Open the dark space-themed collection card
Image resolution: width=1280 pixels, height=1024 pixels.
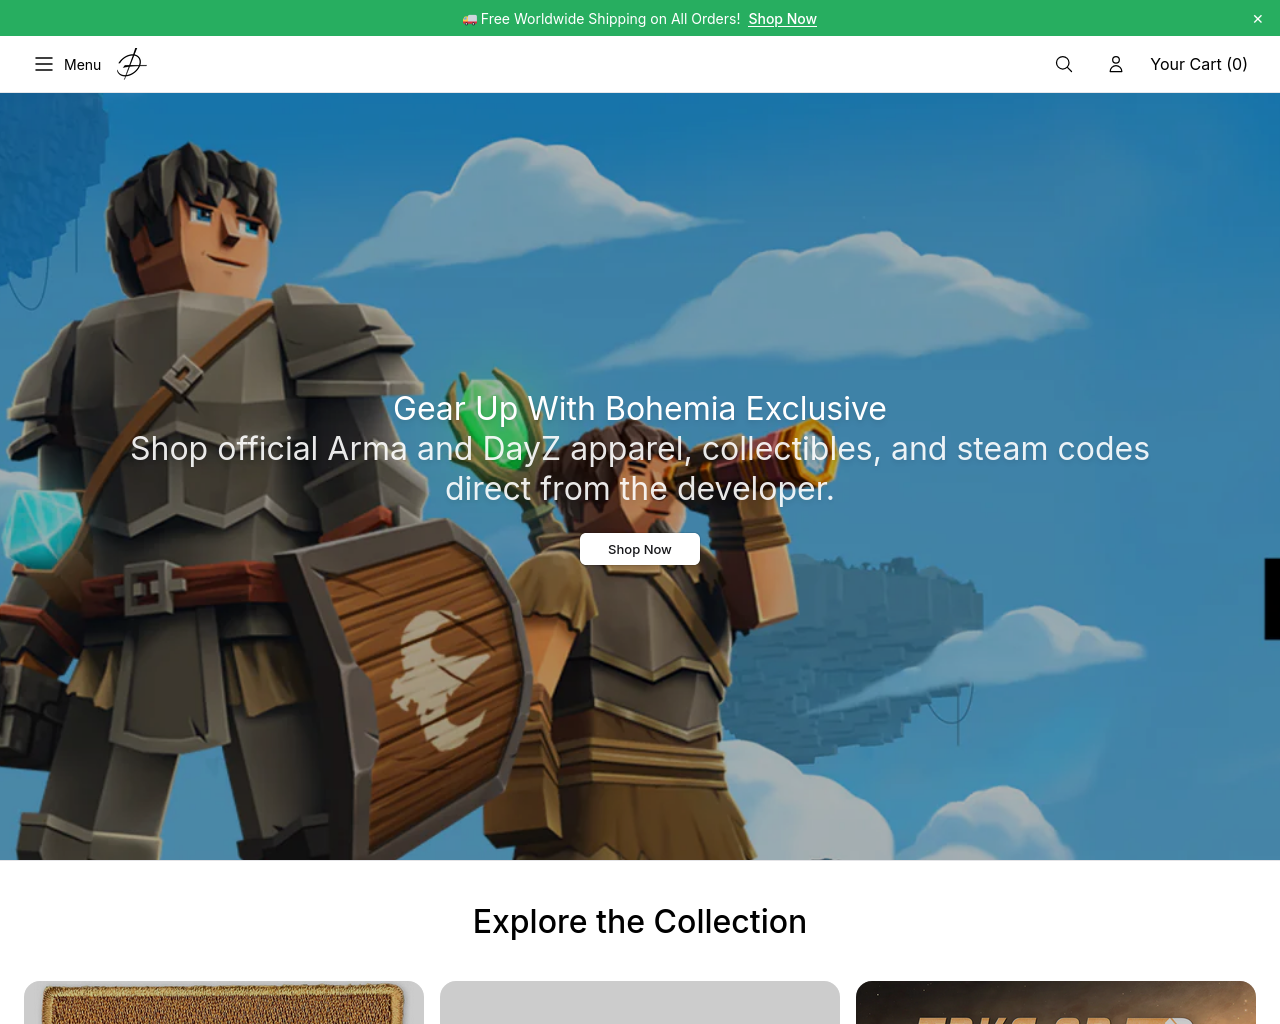click(x=1056, y=1002)
